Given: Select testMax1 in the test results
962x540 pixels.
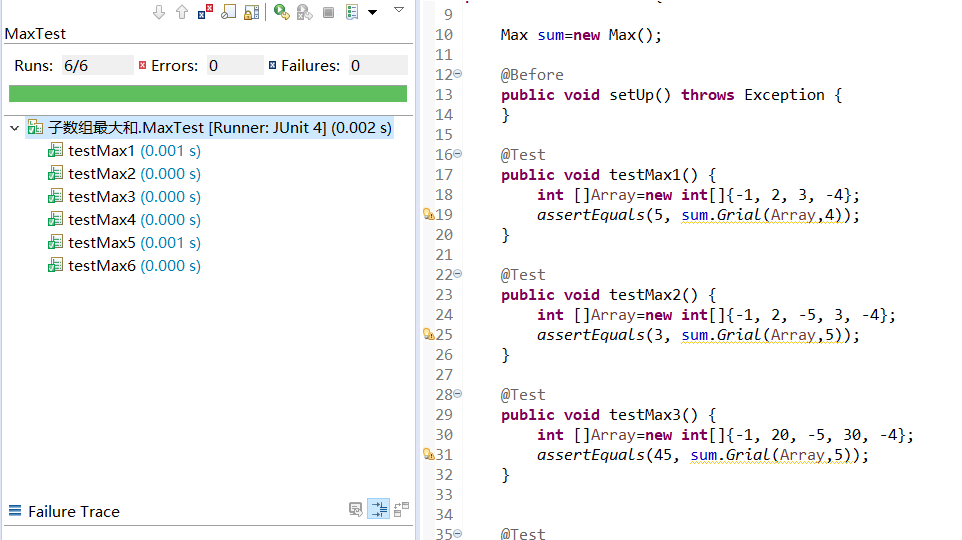Looking at the screenshot, I should pos(134,151).
